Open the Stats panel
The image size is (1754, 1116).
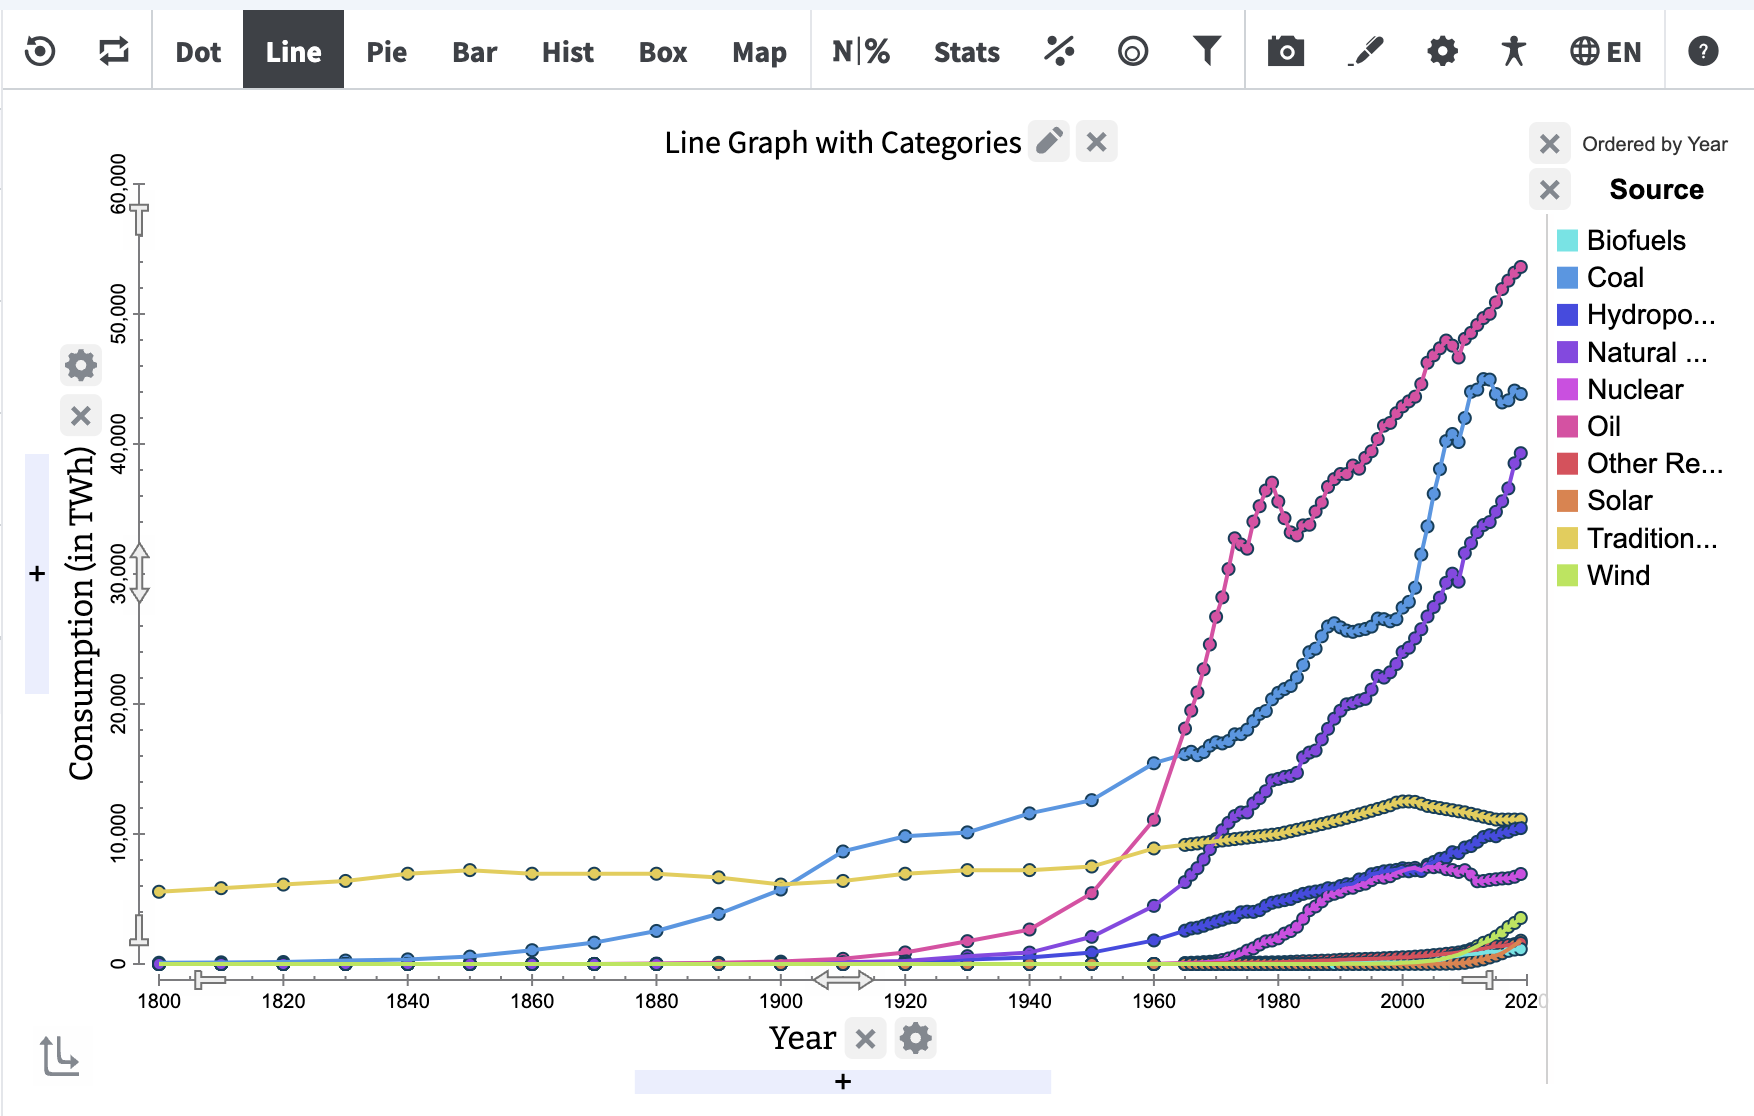[x=966, y=52]
